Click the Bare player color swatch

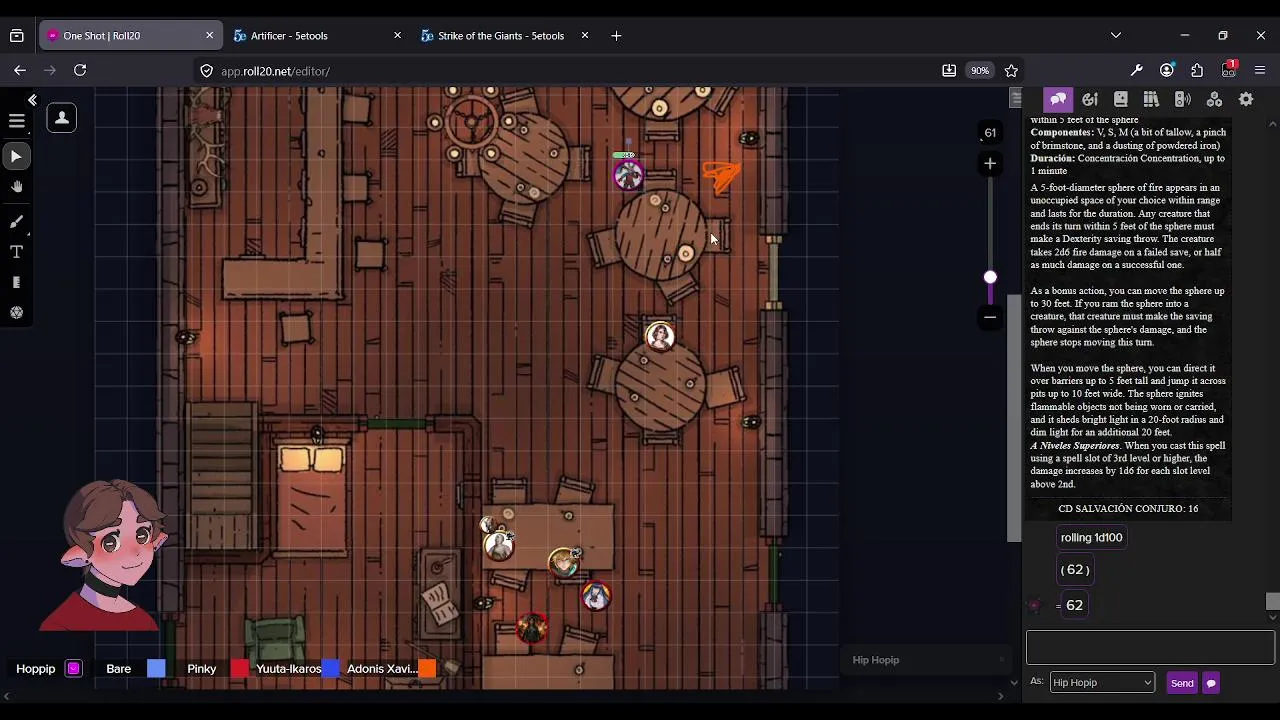[156, 669]
